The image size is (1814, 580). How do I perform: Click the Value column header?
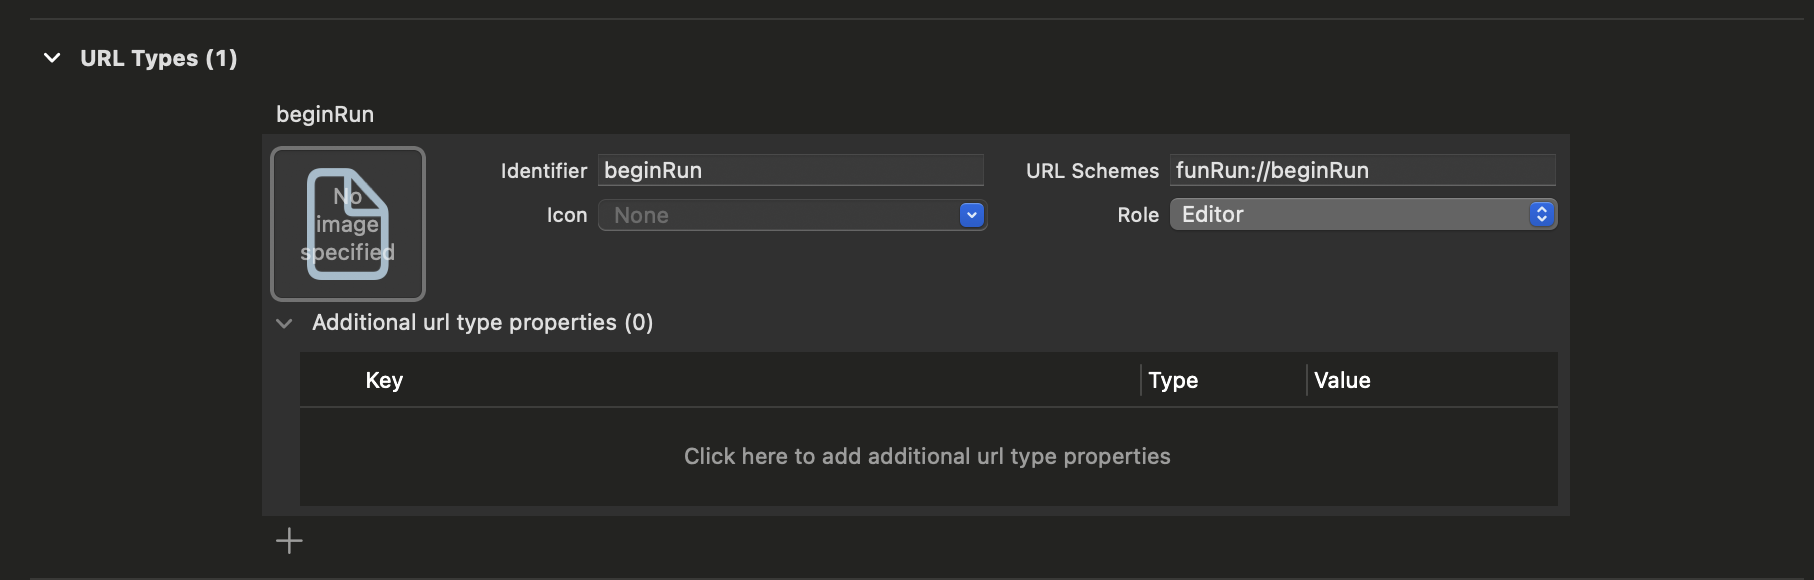click(1342, 380)
